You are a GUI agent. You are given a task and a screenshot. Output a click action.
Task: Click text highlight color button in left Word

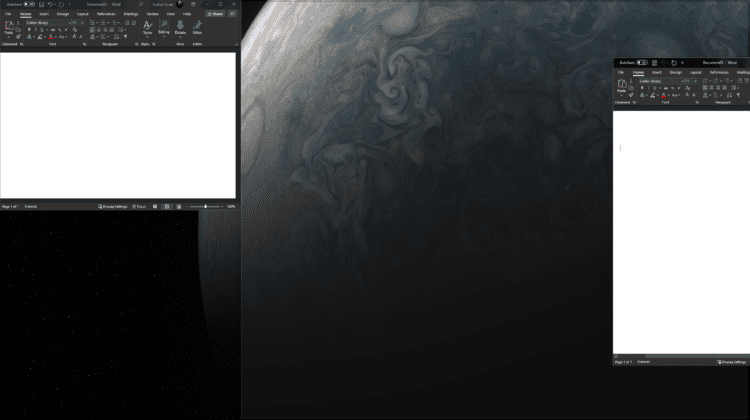point(40,36)
